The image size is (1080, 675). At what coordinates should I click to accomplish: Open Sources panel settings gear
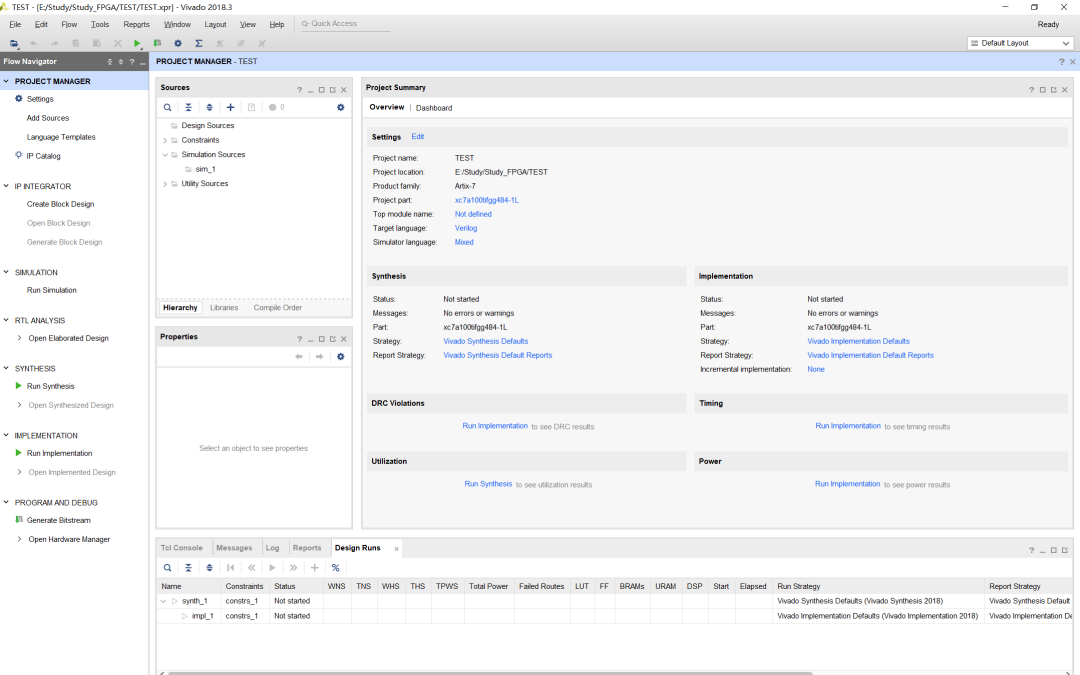point(340,107)
